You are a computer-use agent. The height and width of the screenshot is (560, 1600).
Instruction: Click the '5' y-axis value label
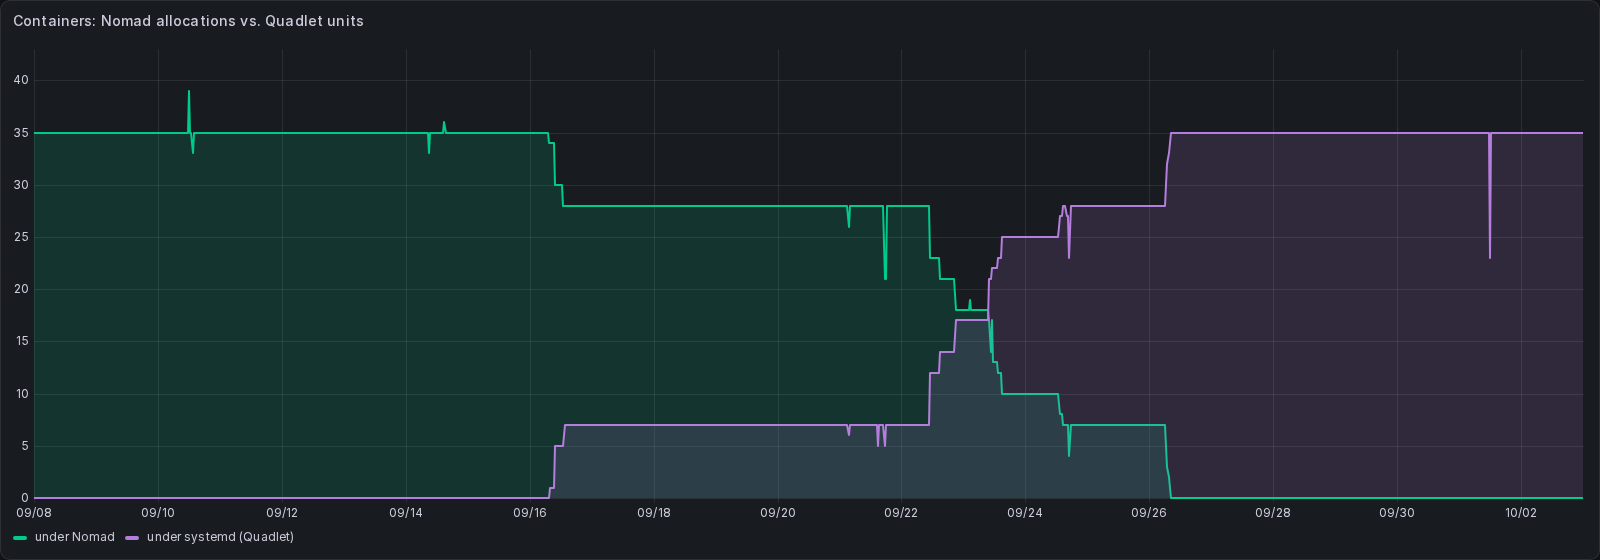pyautogui.click(x=25, y=446)
